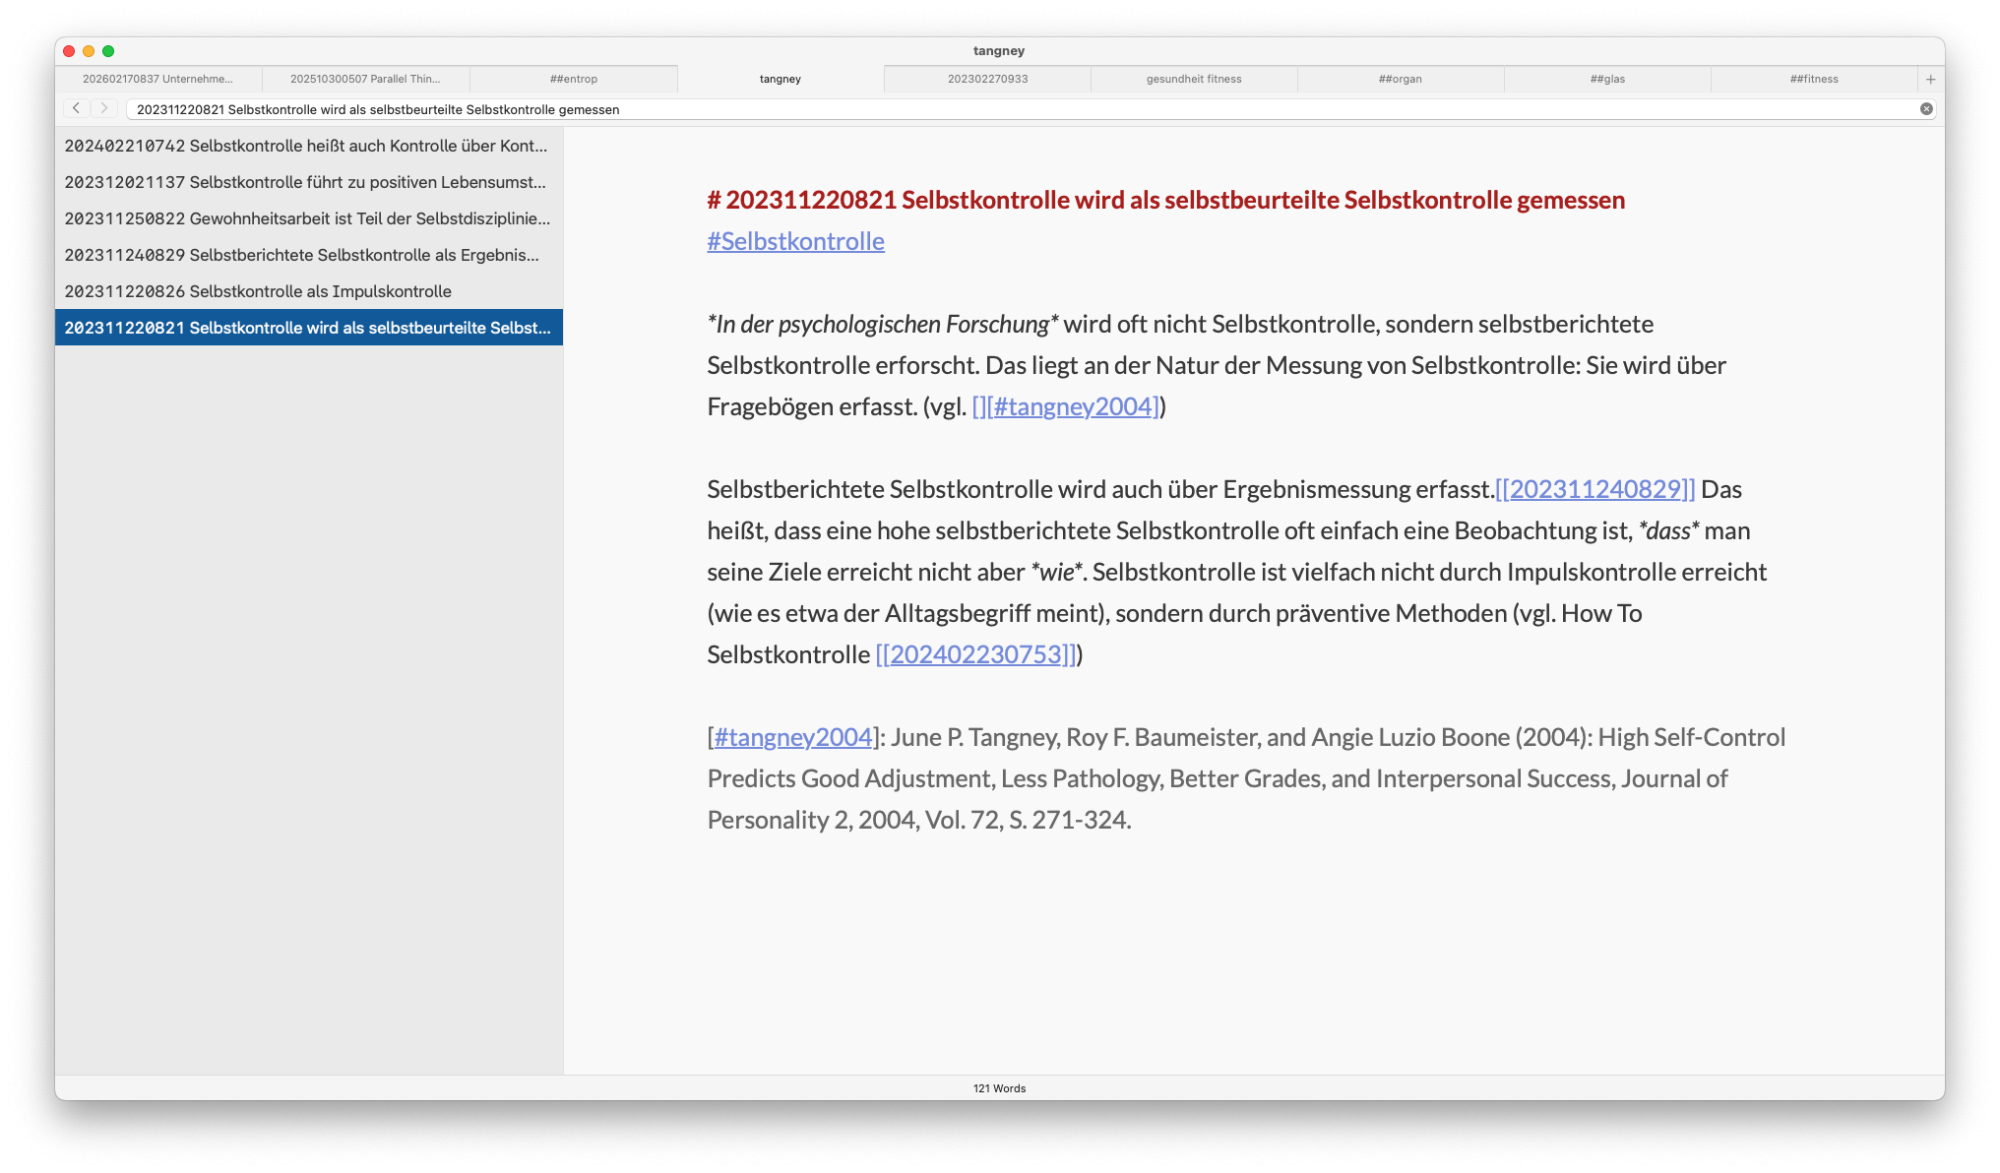2000x1173 pixels.
Task: Follow the #Selbstkontrolle tag link
Action: point(795,241)
